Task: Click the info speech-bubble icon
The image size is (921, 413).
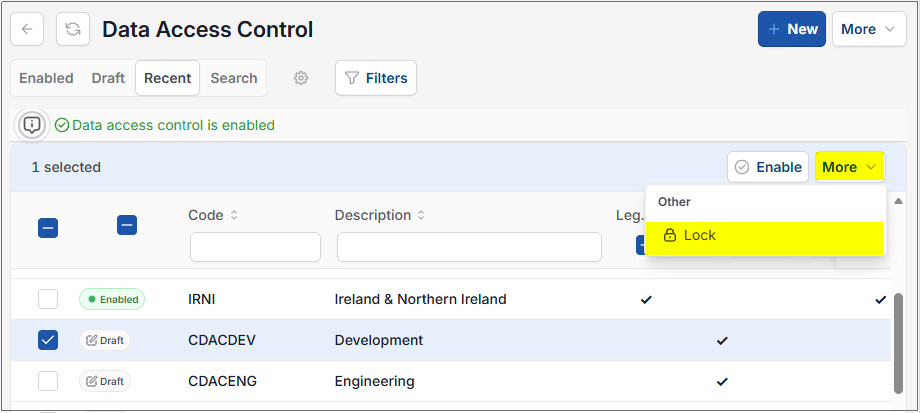Action: (x=32, y=125)
